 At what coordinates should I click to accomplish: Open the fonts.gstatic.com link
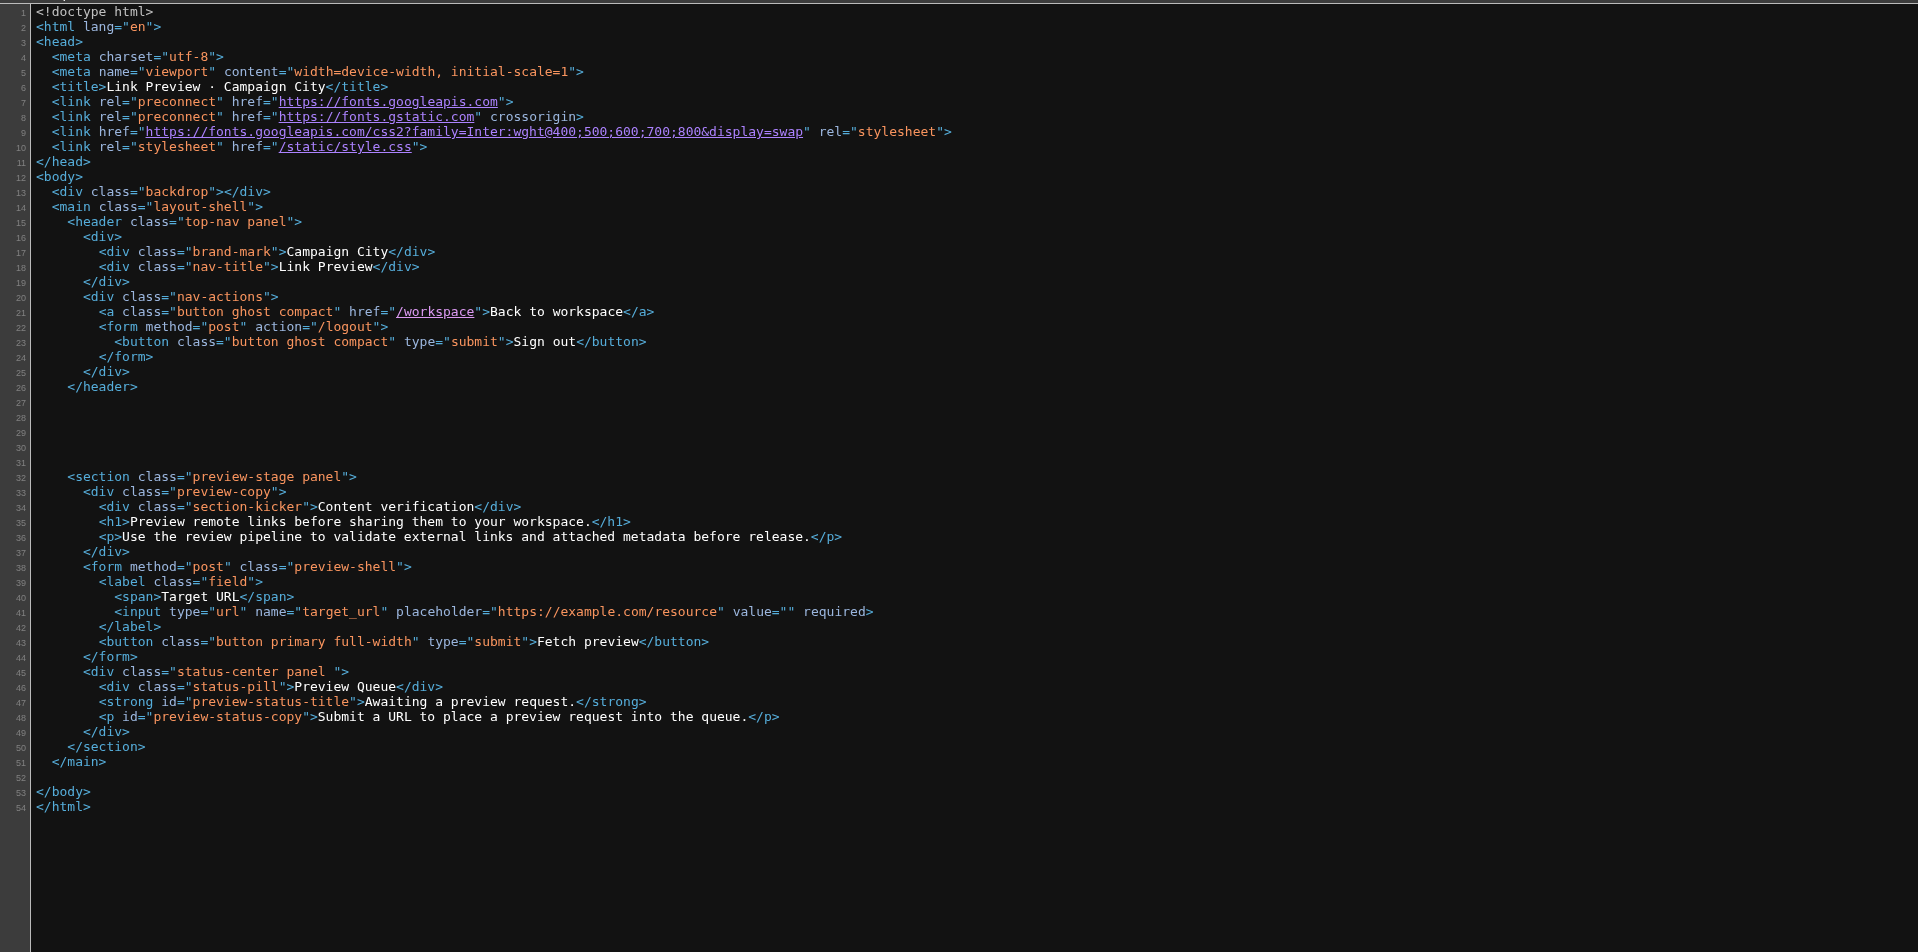tap(376, 117)
